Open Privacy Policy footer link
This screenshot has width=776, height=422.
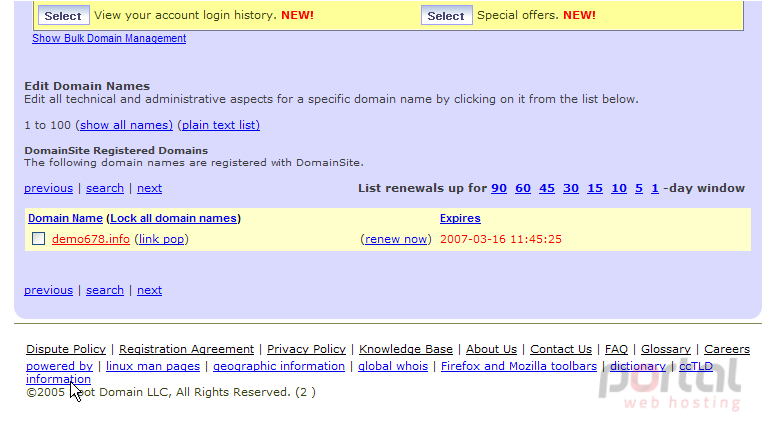pos(306,349)
